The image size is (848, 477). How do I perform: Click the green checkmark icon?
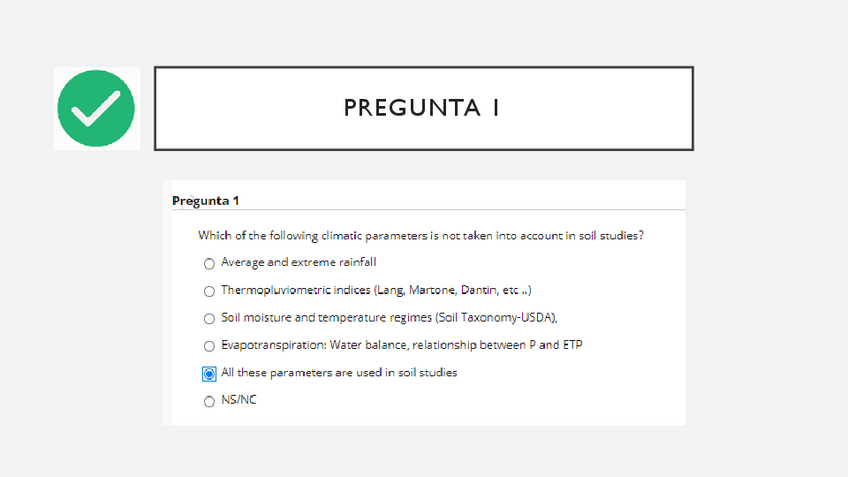tap(96, 108)
